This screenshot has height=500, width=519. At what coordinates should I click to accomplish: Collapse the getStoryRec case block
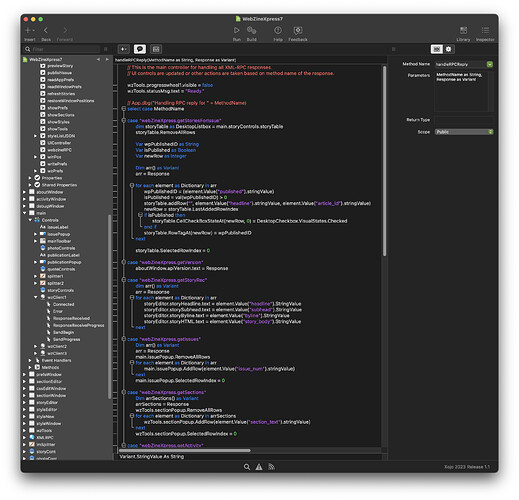124,280
